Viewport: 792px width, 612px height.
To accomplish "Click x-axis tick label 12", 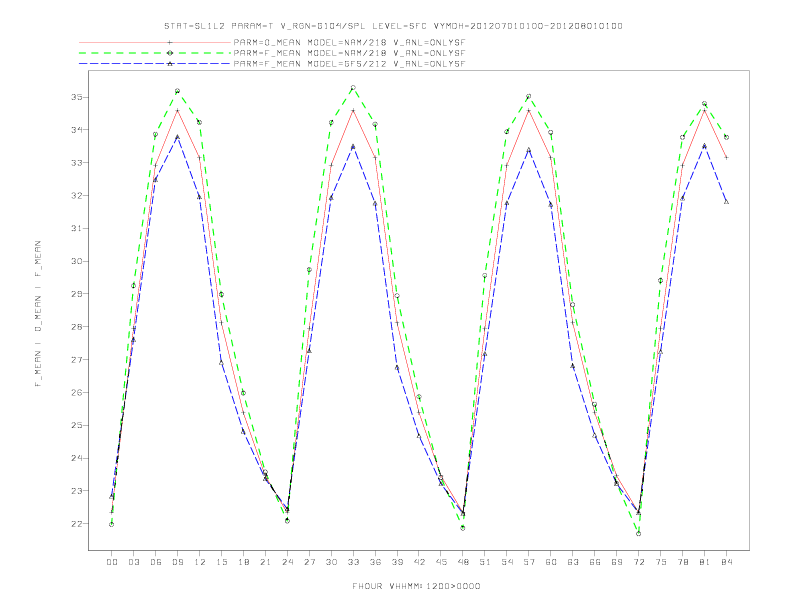I will tap(200, 562).
